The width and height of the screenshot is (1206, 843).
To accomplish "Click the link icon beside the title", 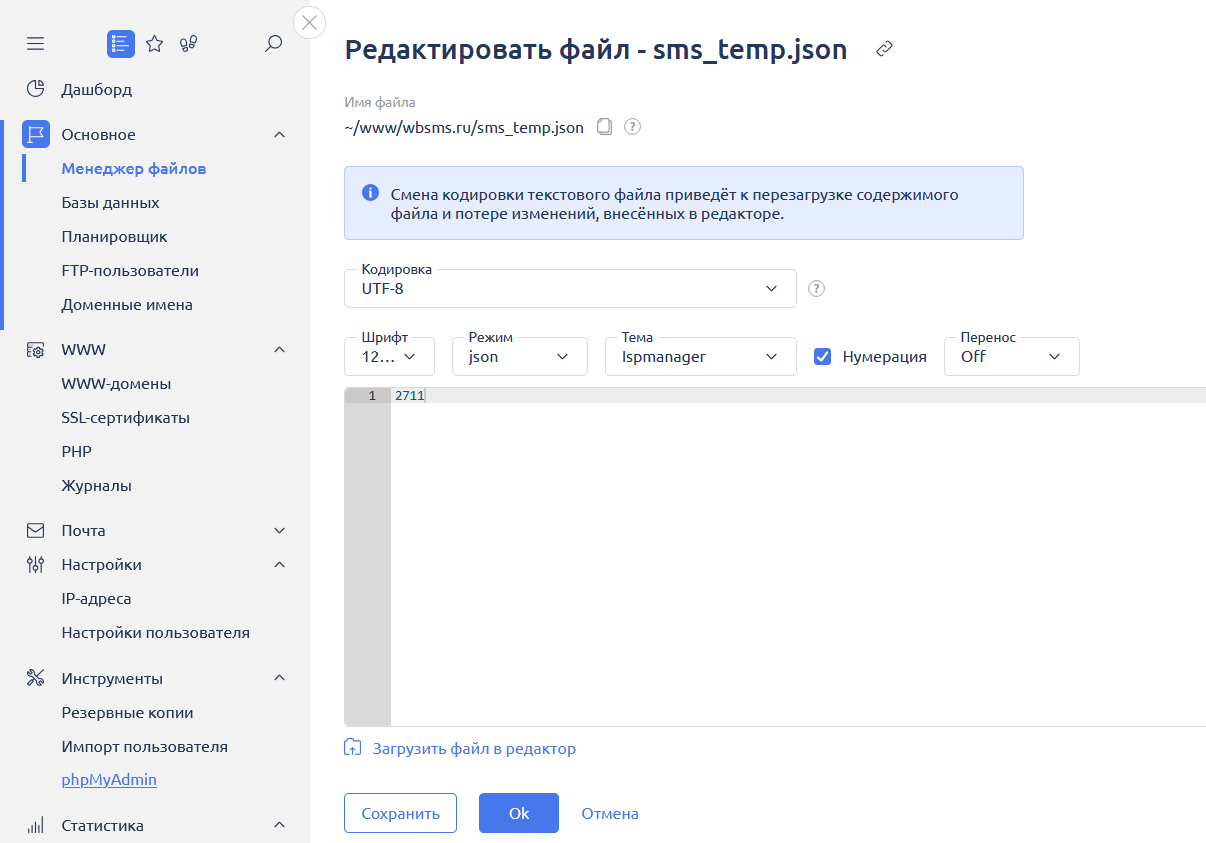I will 884,49.
